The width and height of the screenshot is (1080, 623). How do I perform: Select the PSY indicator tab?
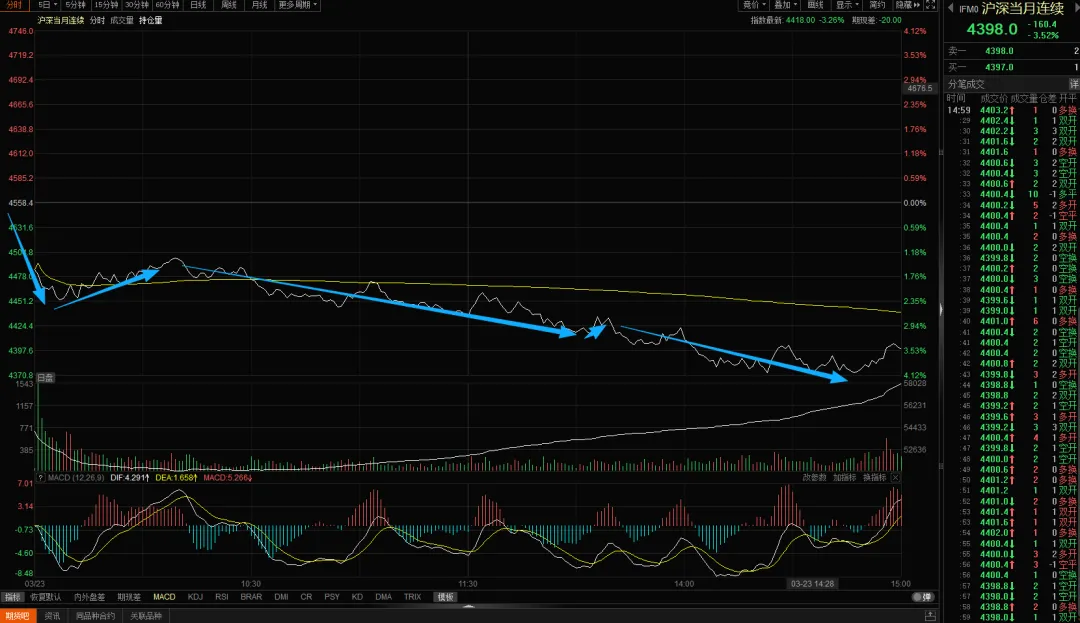(x=332, y=597)
